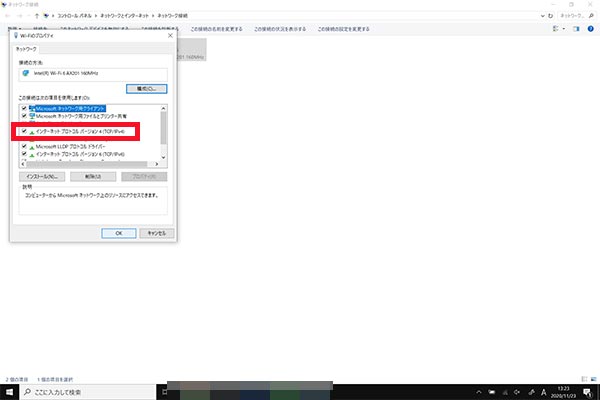Expand the view options dropdown arrow

pos(562,29)
